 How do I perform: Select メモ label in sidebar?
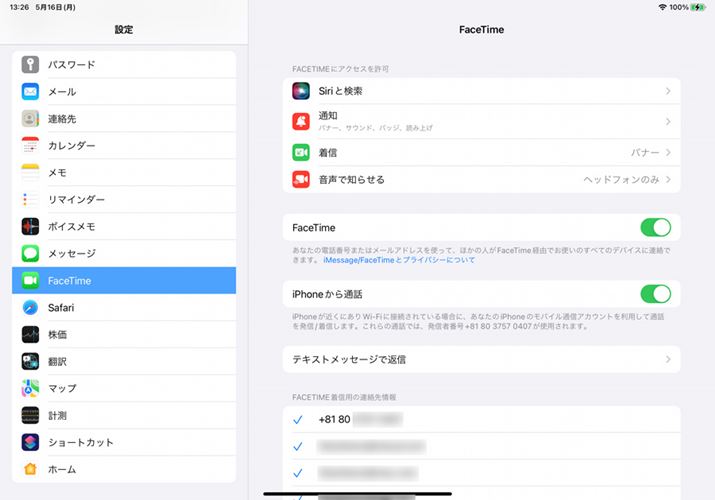57,173
